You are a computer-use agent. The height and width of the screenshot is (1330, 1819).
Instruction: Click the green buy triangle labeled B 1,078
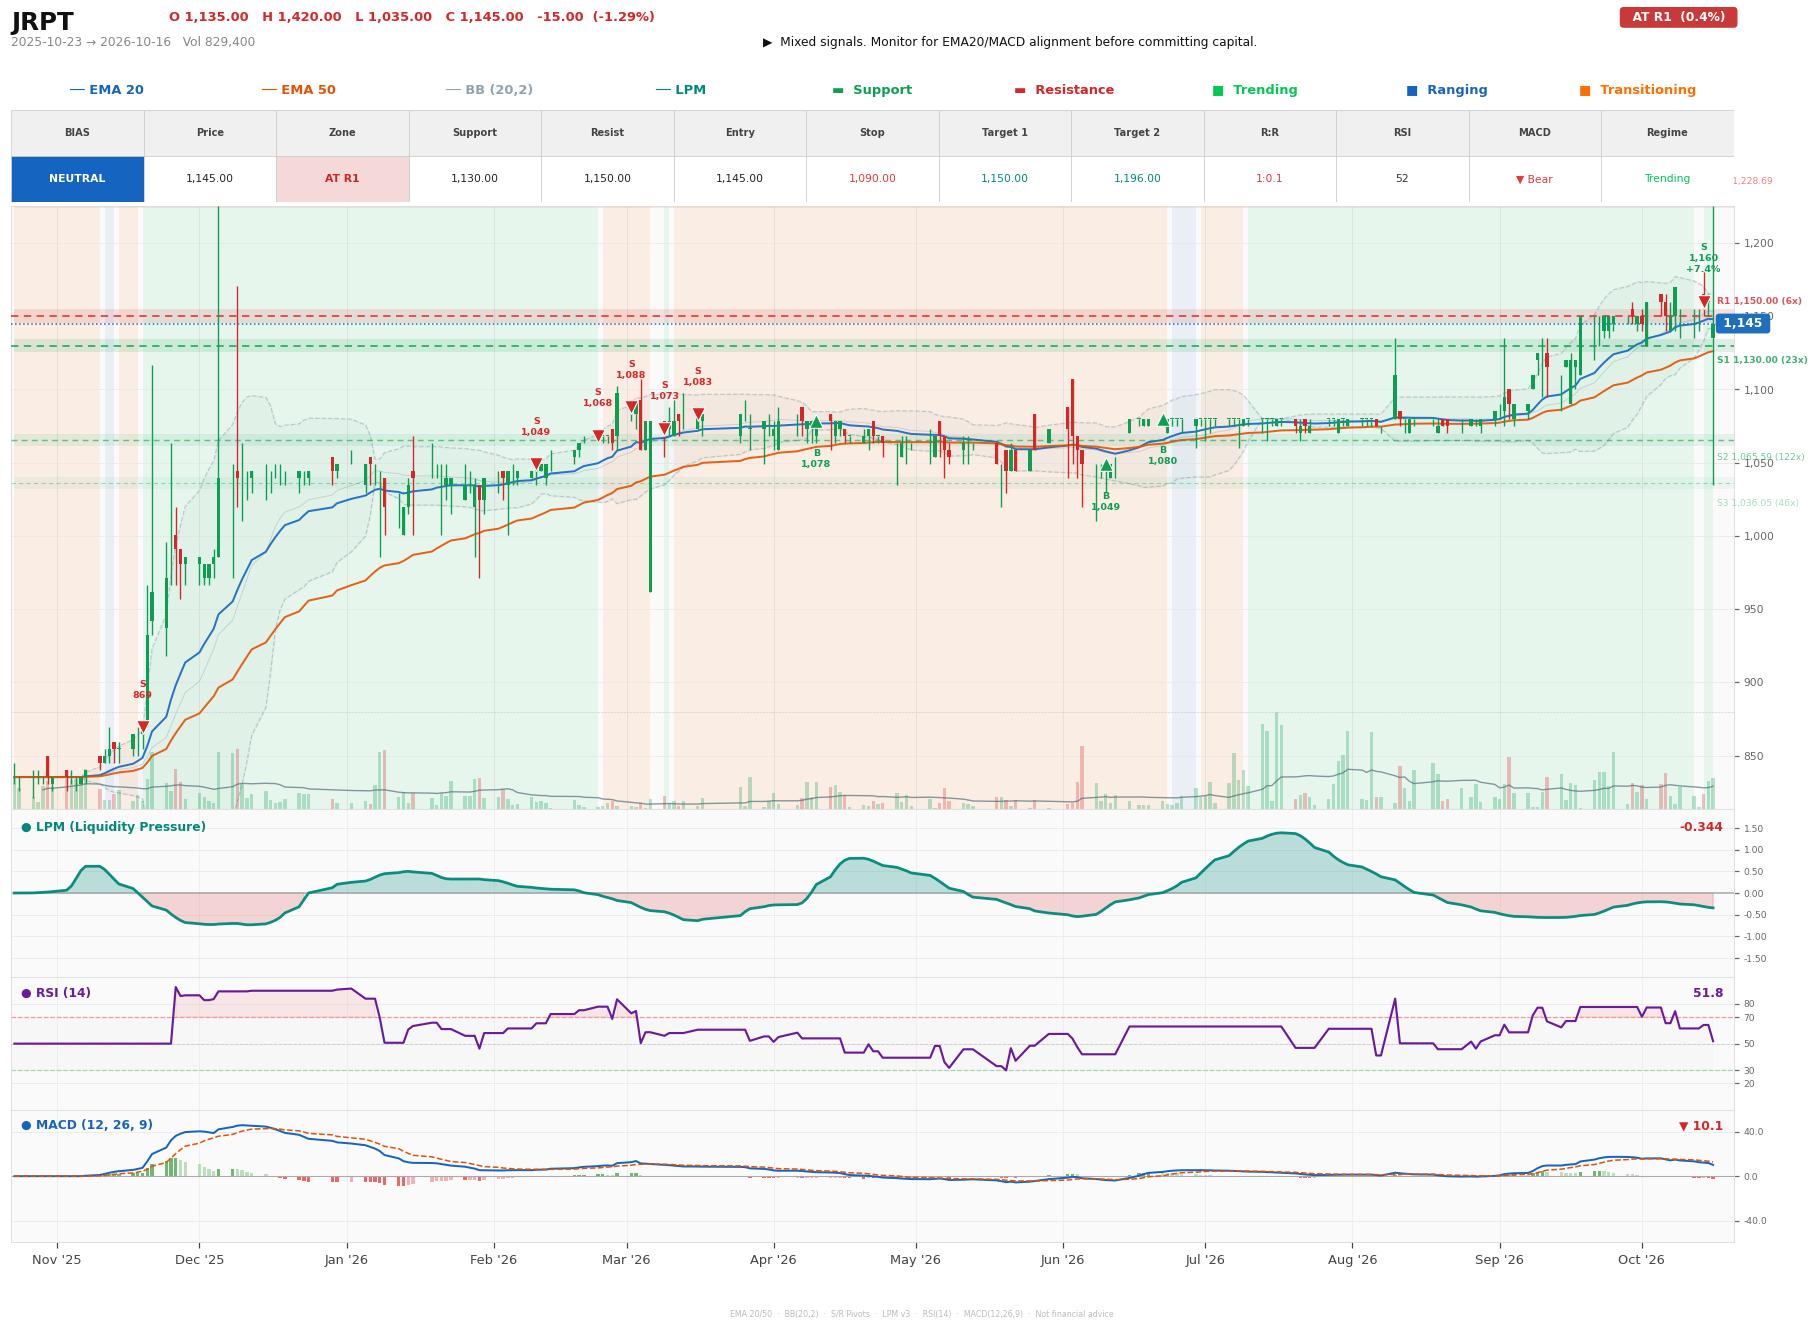(816, 422)
